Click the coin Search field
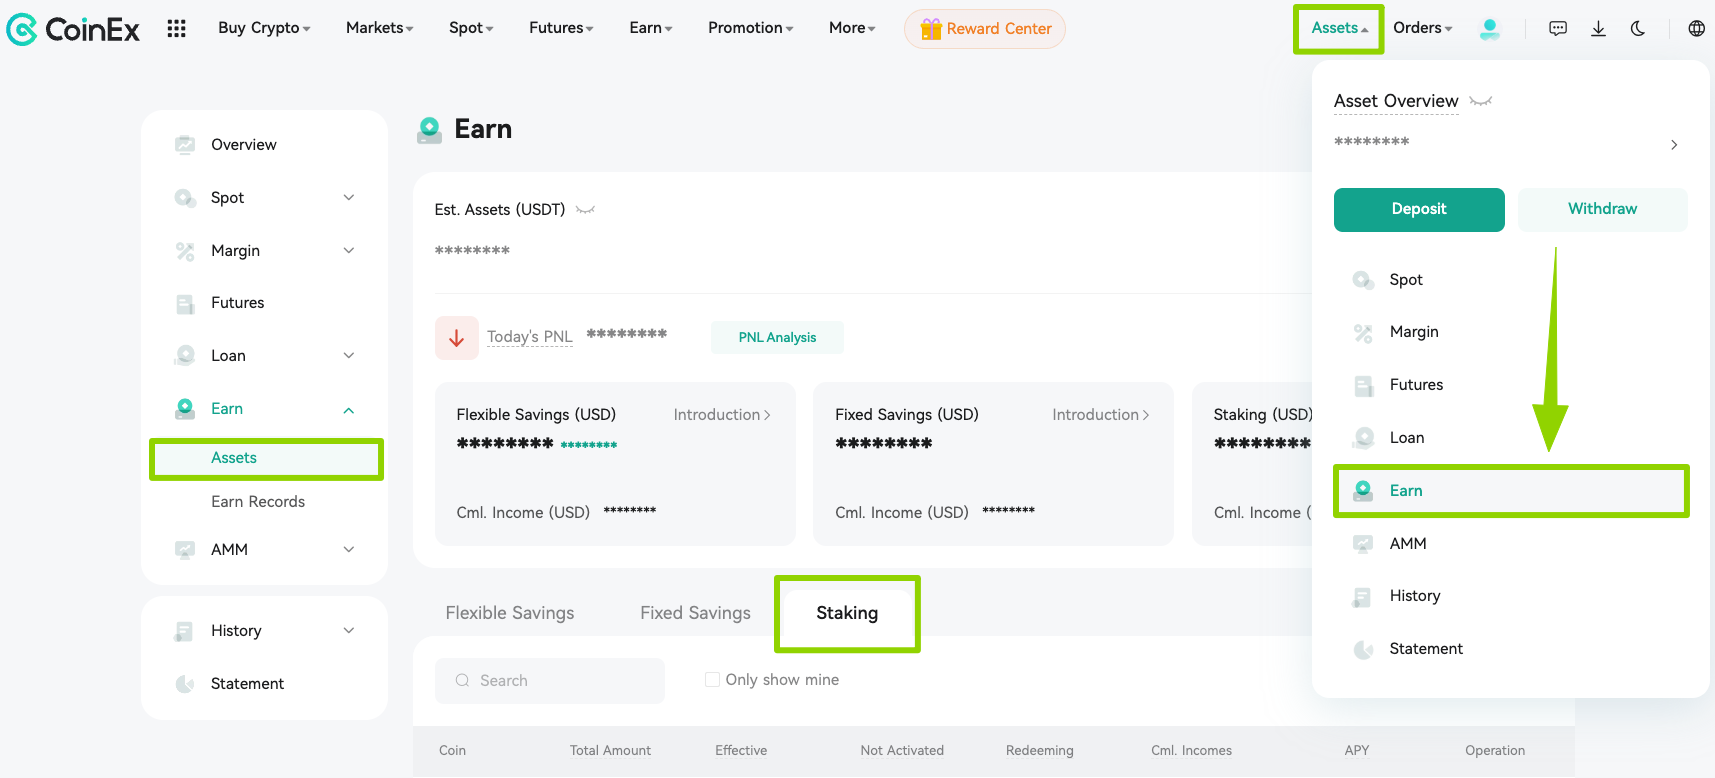 [x=550, y=681]
